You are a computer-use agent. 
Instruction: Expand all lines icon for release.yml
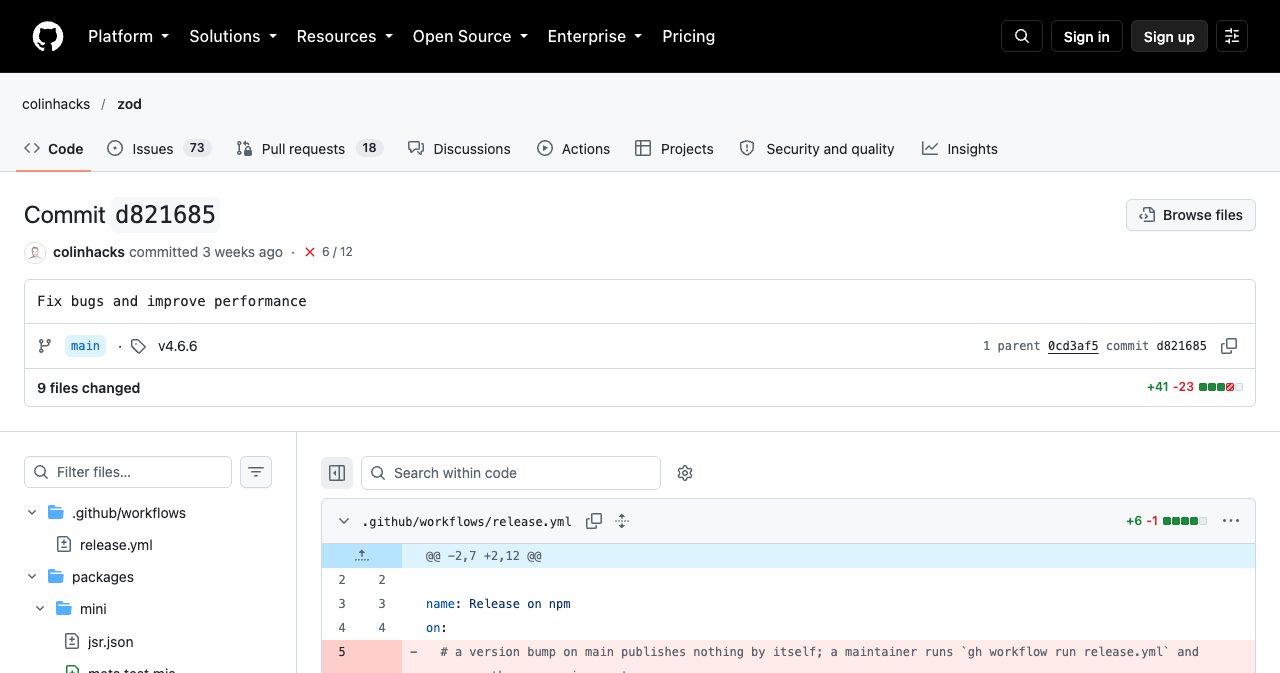pyautogui.click(x=622, y=521)
